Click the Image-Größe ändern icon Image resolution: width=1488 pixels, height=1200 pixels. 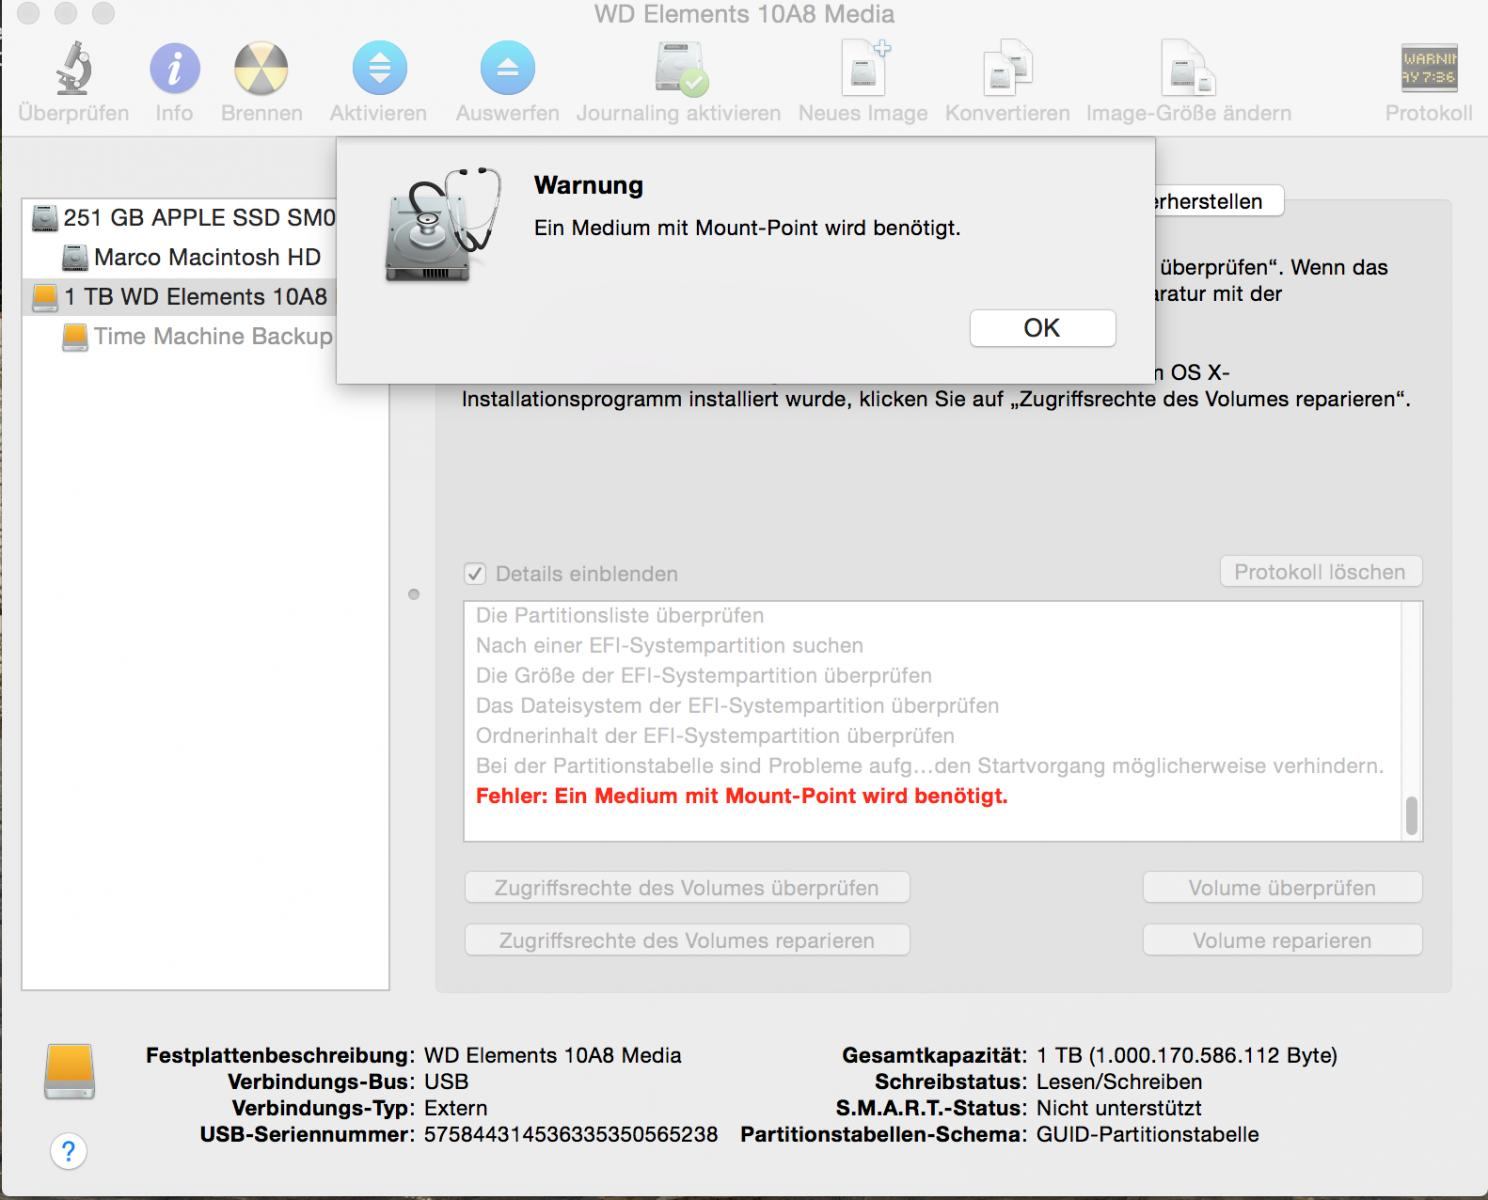[x=1188, y=68]
